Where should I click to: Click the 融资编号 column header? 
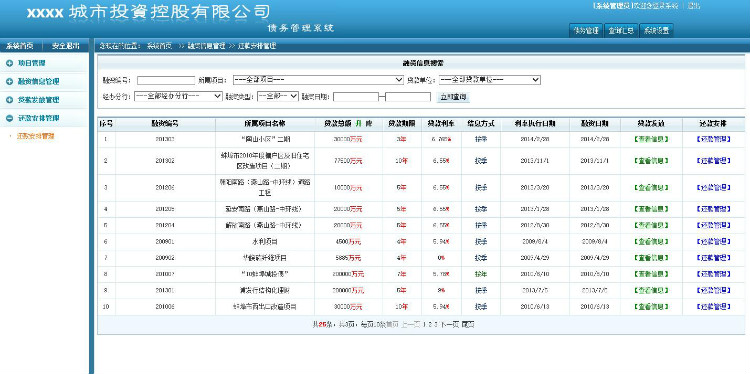165,123
